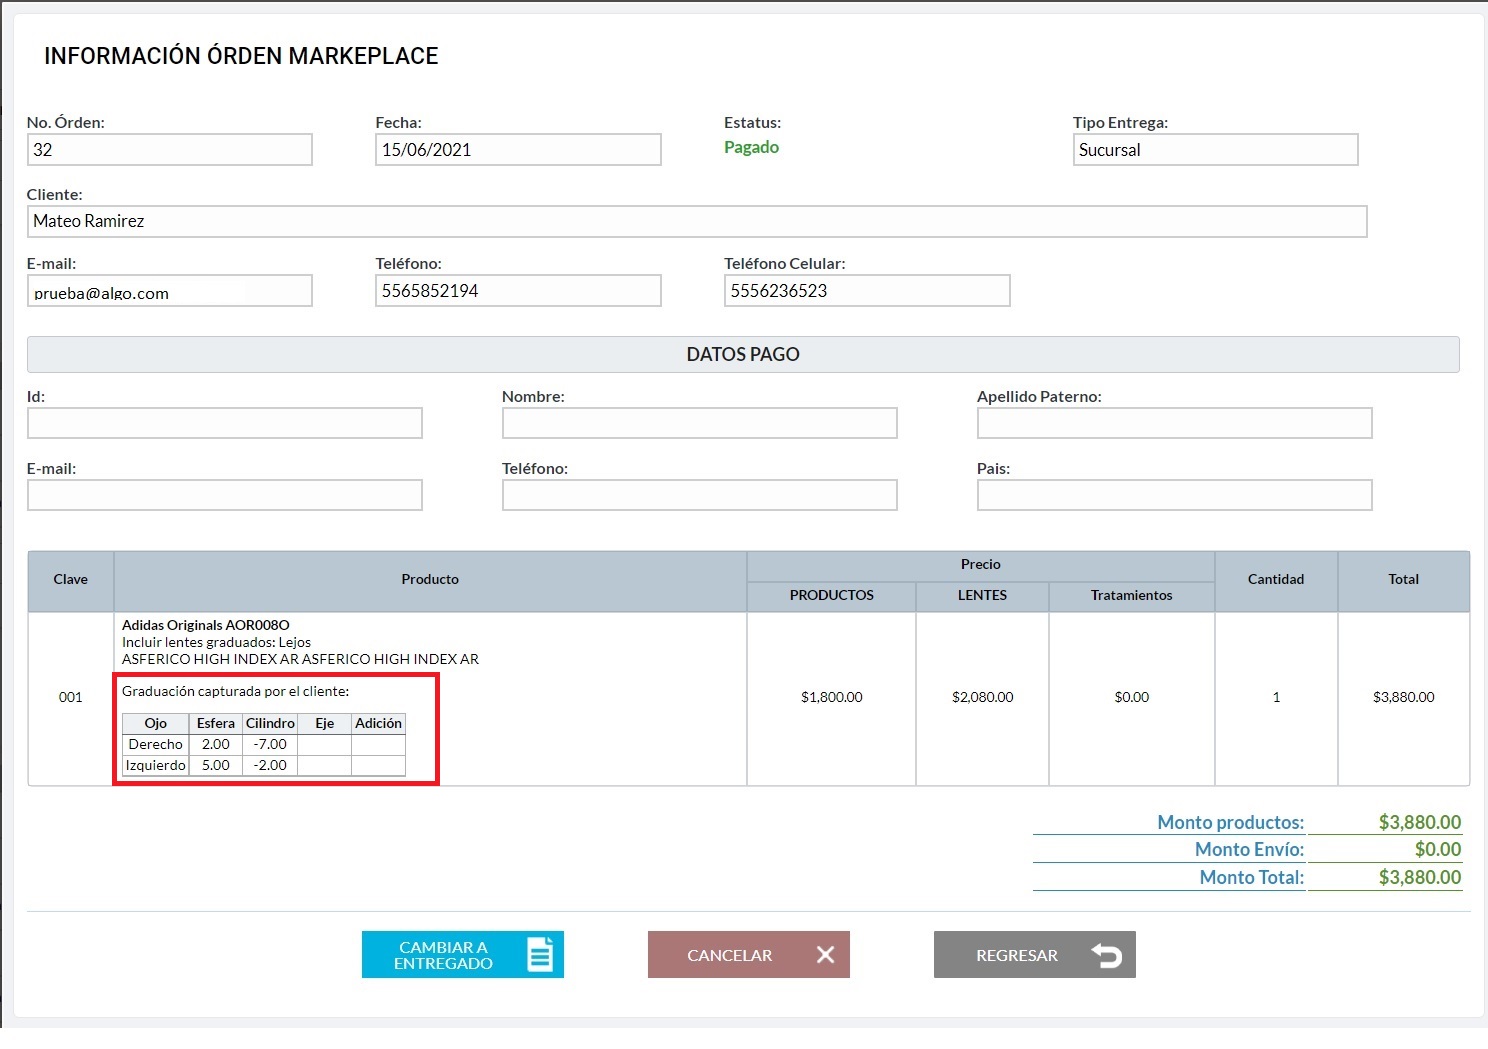Click the Cilindro header in graduation table
Screen dimensions: 1488x1049
(x=270, y=724)
